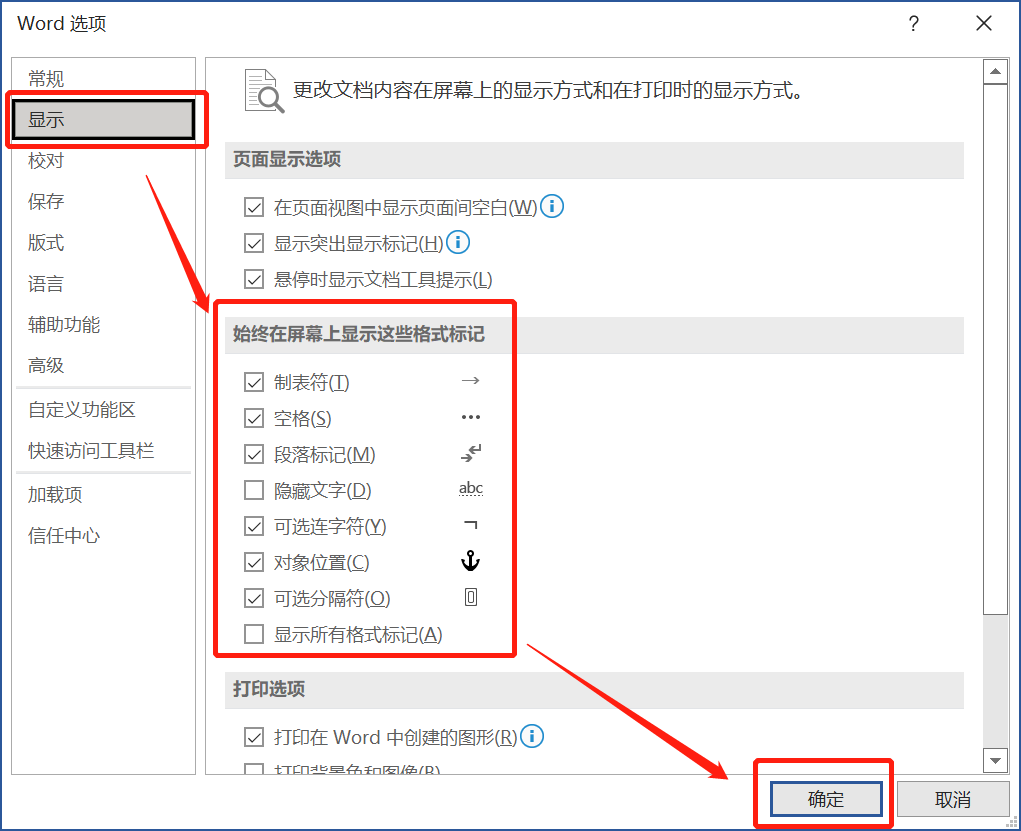Open the 版式 category
Image resolution: width=1021 pixels, height=831 pixels.
[x=104, y=242]
